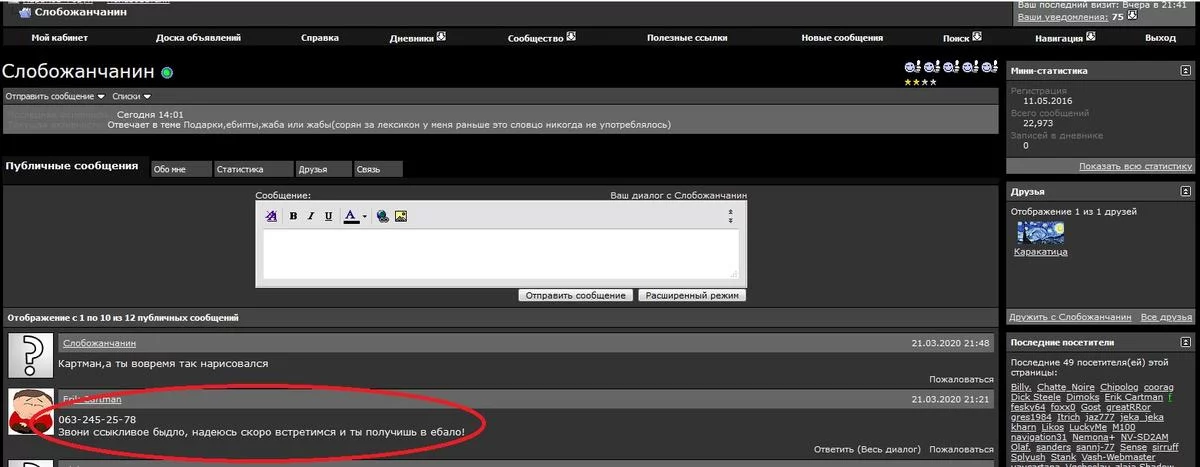Image resolution: width=1200 pixels, height=467 pixels.
Task: Click the editor resize arrows icon
Action: click(730, 215)
